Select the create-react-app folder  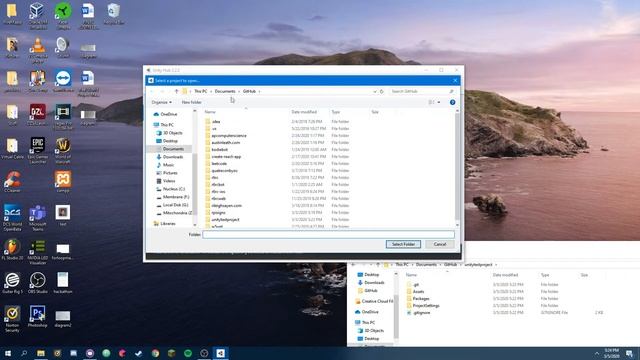click(x=225, y=157)
